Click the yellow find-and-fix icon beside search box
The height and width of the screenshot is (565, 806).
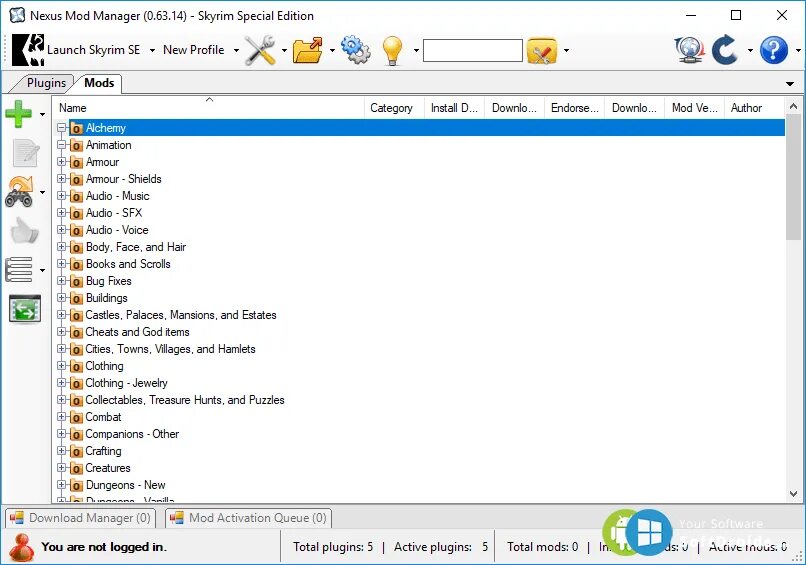pyautogui.click(x=542, y=50)
